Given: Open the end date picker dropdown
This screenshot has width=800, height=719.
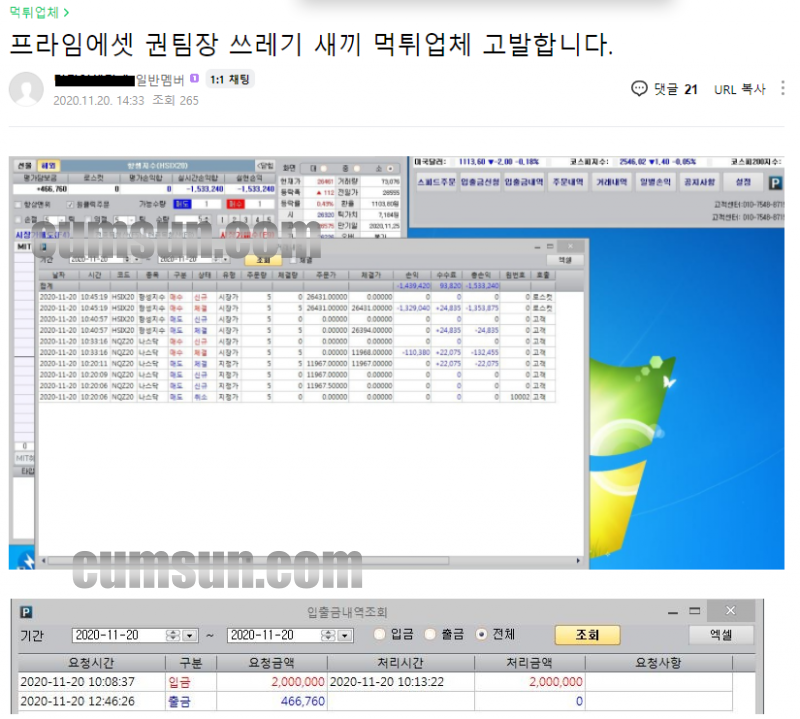Looking at the screenshot, I should coord(347,635).
